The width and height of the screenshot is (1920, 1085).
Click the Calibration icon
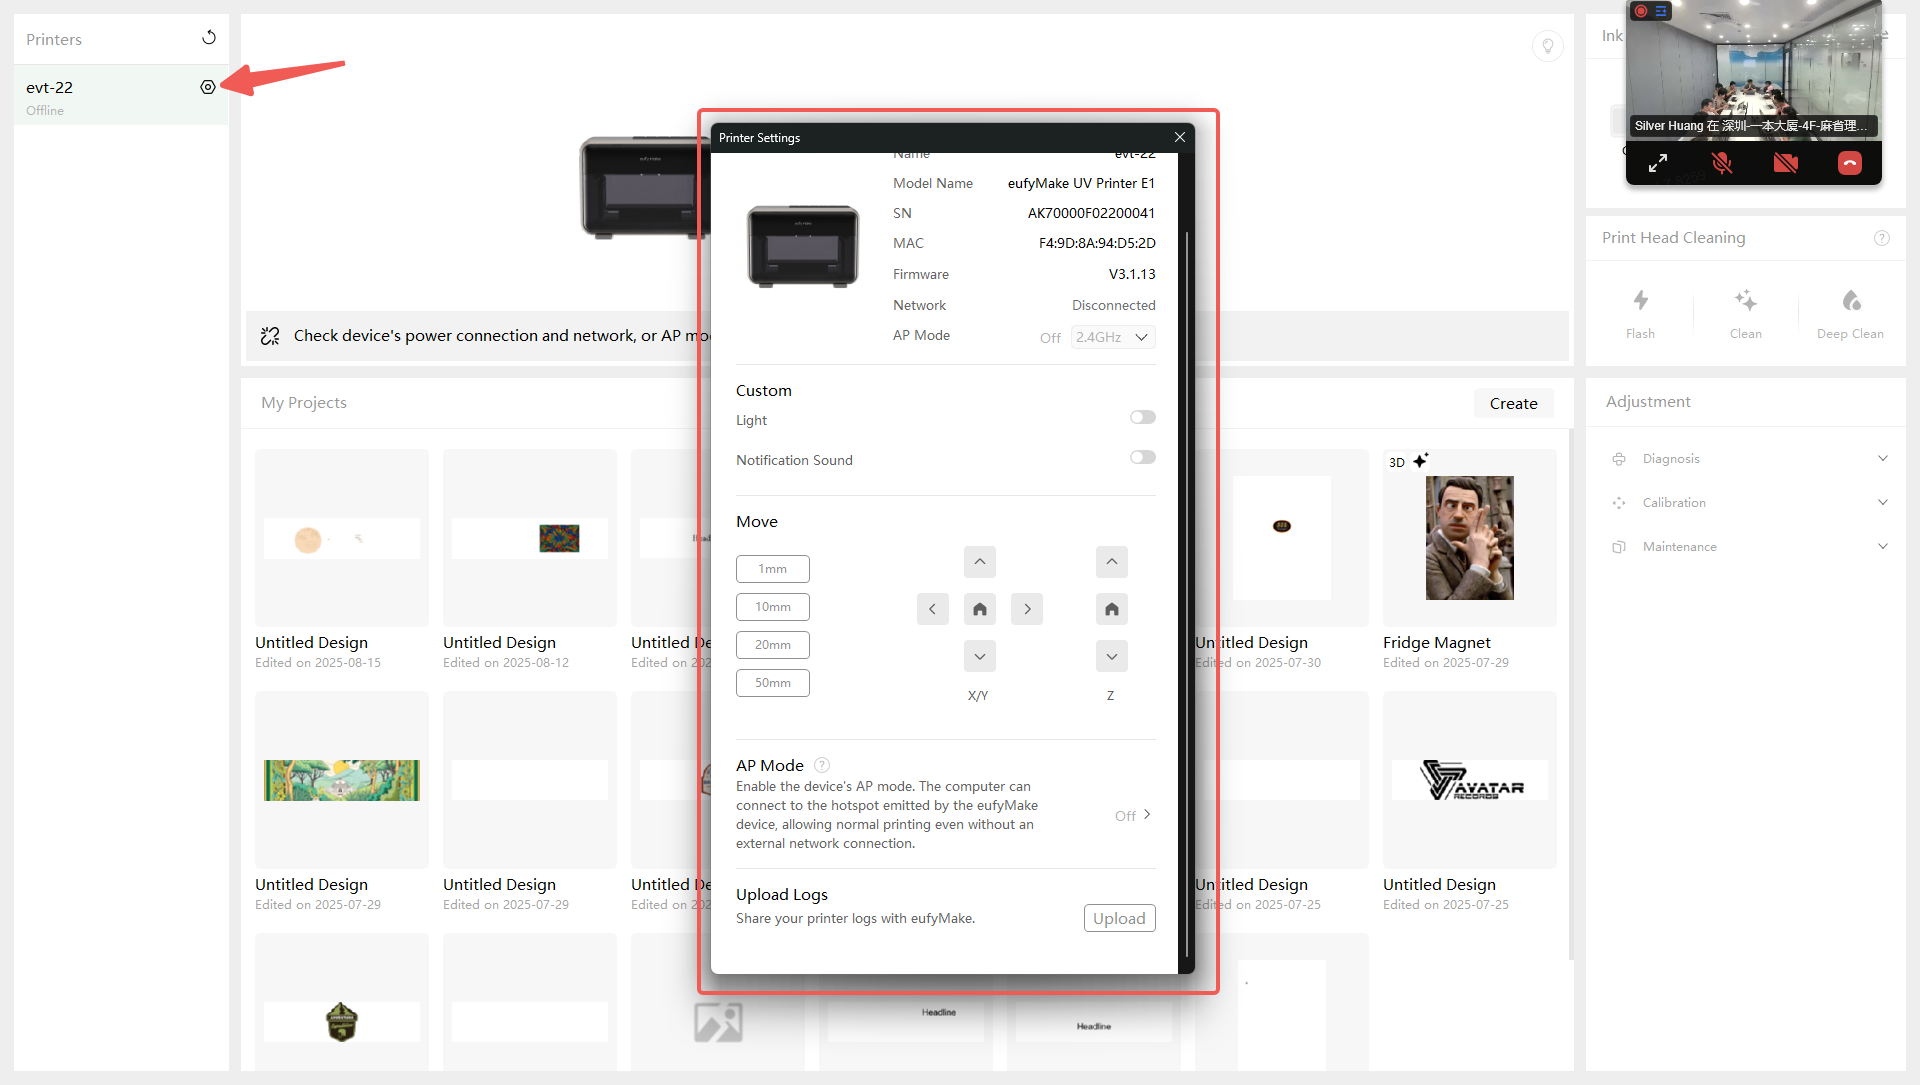(1619, 503)
